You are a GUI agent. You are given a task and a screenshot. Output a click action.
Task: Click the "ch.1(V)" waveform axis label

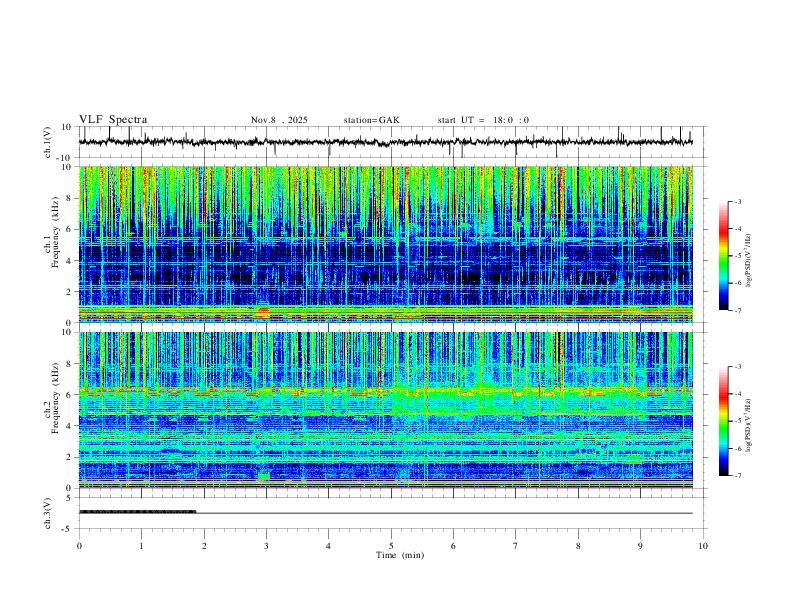click(48, 142)
